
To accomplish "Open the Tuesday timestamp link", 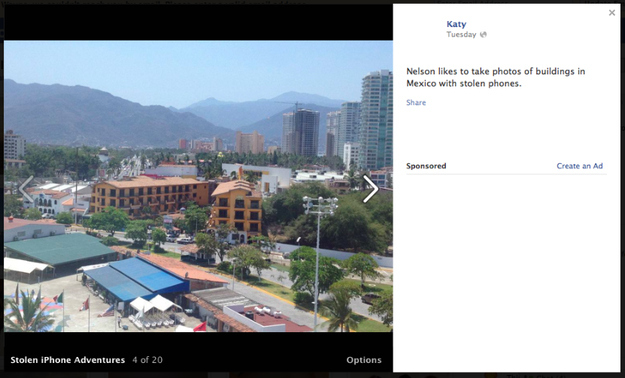I will coord(461,35).
